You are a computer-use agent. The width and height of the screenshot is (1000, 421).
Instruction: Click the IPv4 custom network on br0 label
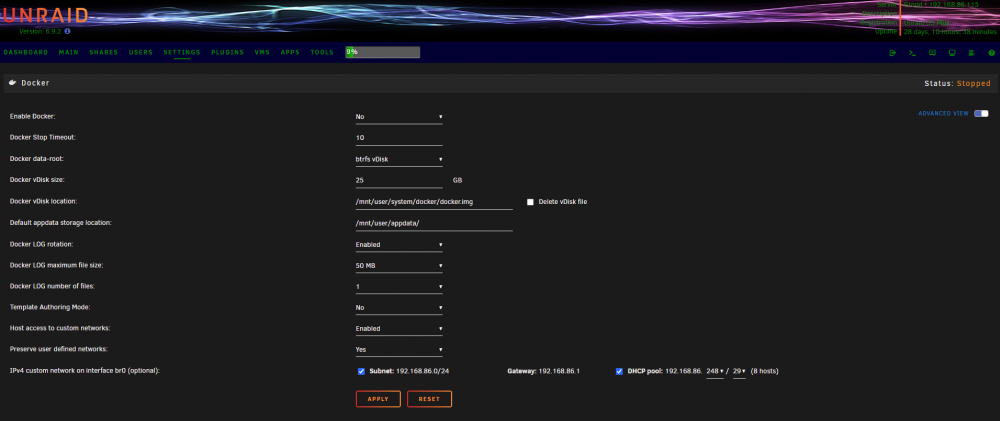[x=84, y=371]
